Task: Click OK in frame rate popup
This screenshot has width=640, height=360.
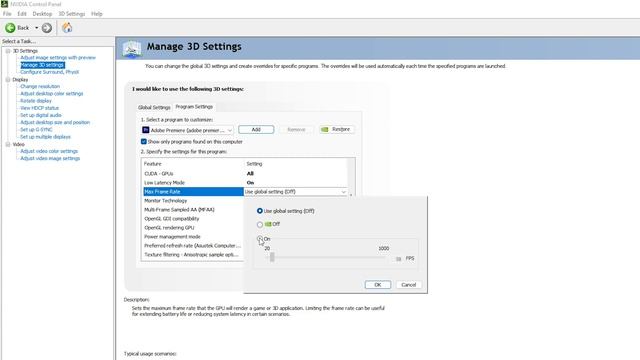Action: [378, 285]
